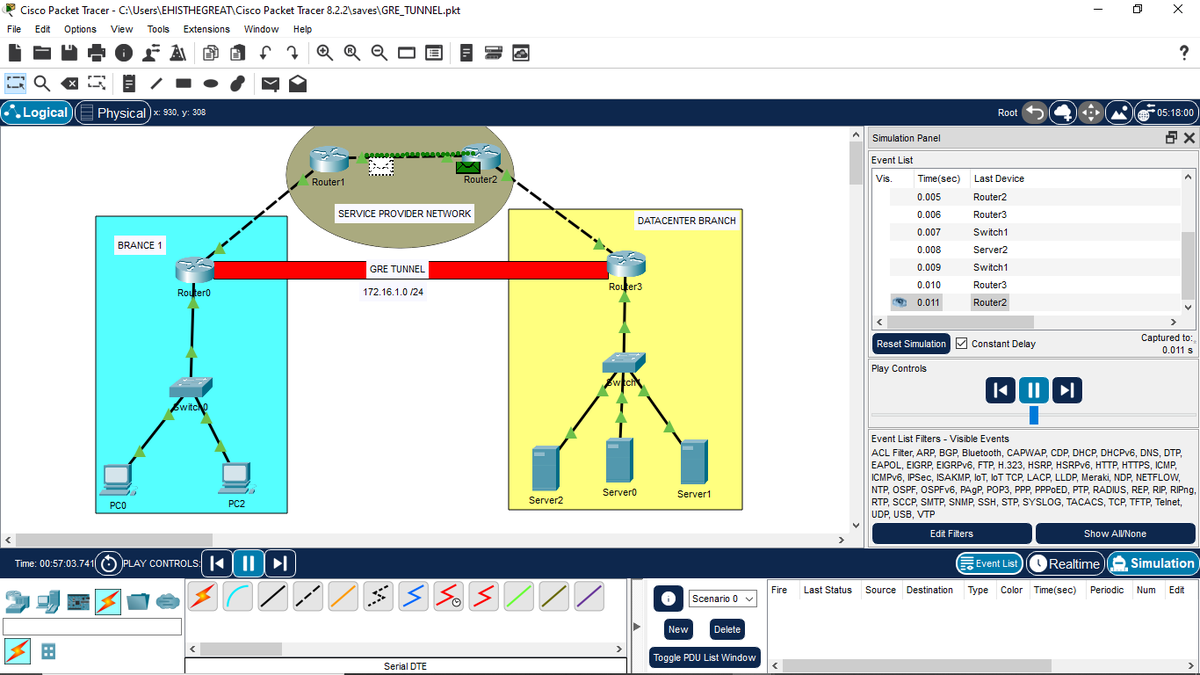Open the View menu
The image size is (1200, 675).
pyautogui.click(x=122, y=29)
